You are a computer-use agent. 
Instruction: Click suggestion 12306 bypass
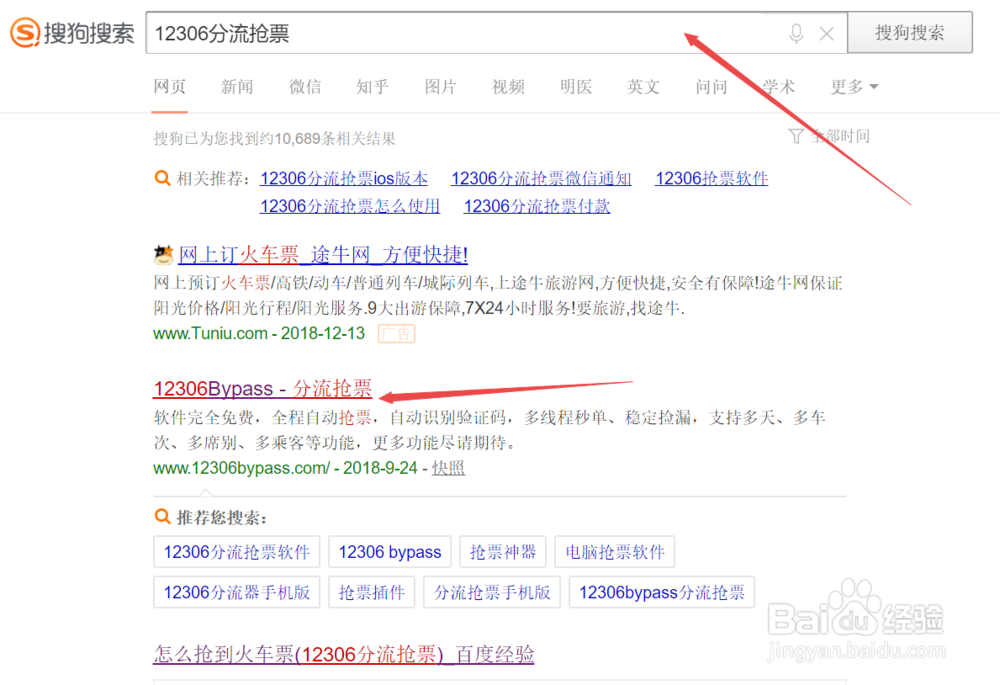pyautogui.click(x=390, y=552)
